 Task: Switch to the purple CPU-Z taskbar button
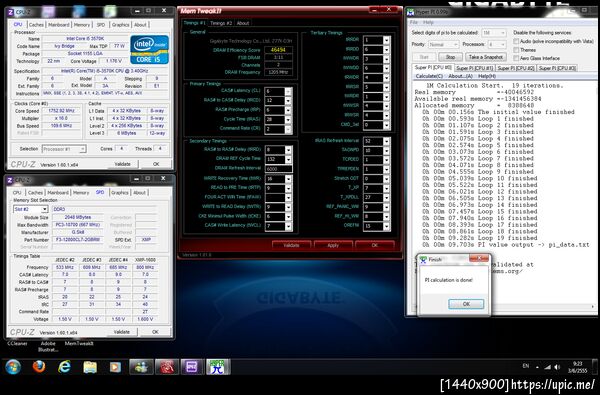pyautogui.click(x=192, y=367)
